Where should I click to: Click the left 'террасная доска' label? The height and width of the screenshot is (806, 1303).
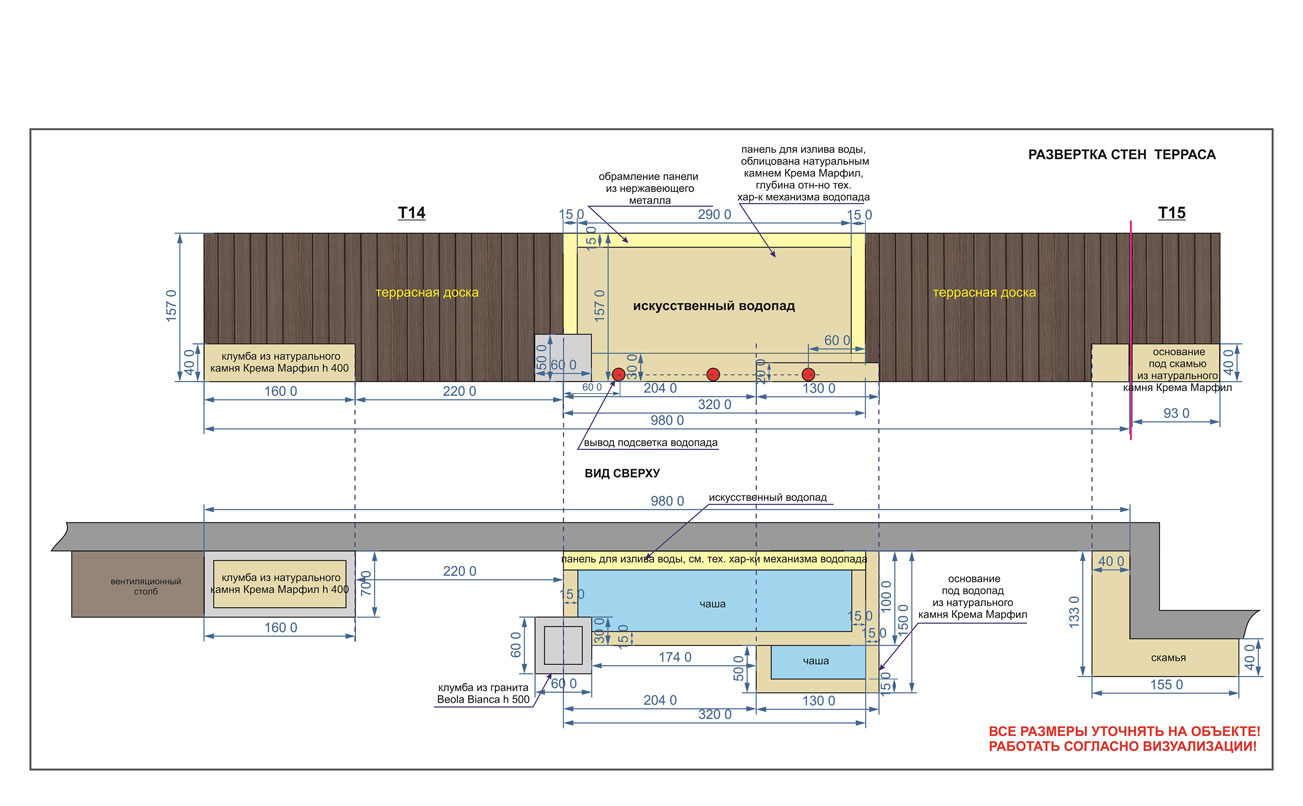[427, 293]
